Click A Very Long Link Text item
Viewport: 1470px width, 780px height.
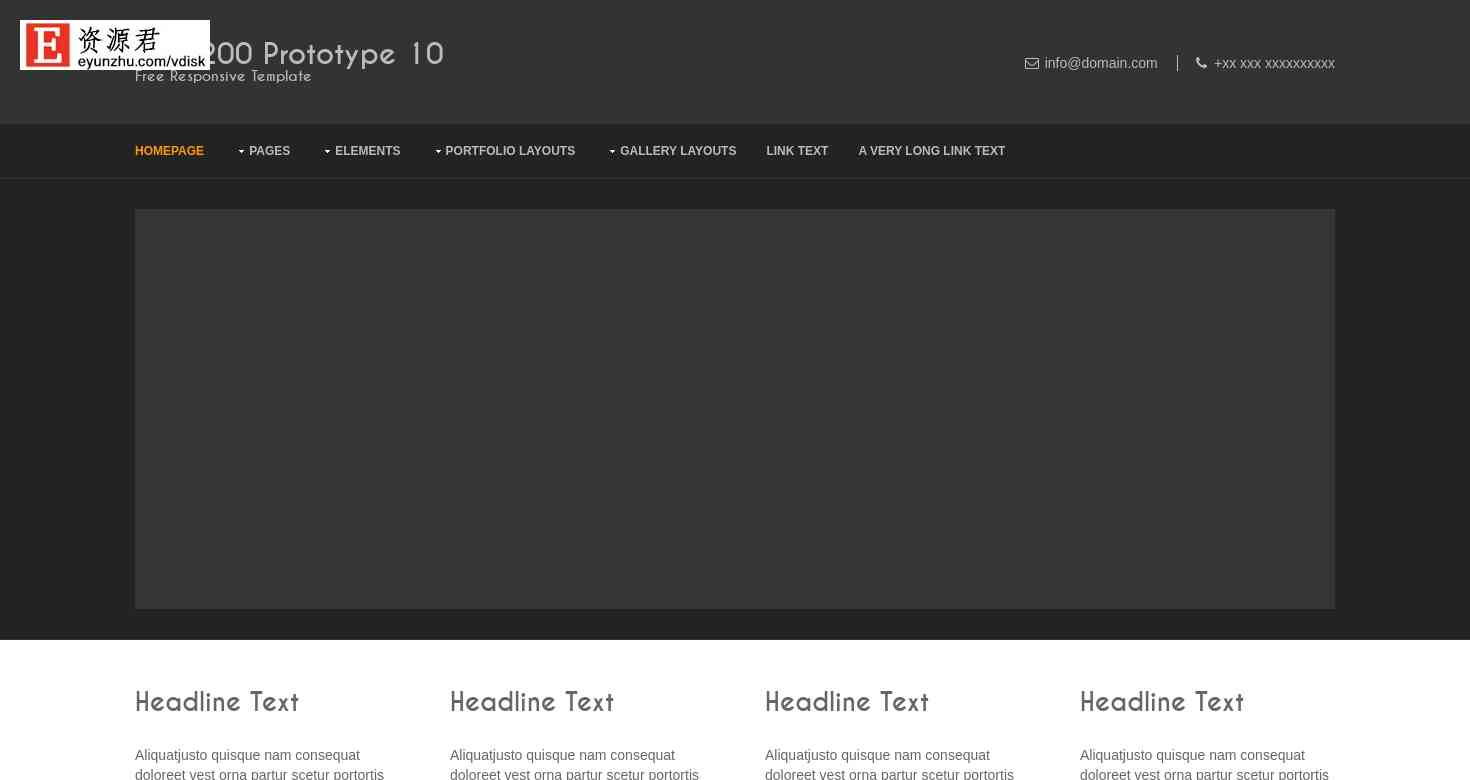(931, 151)
